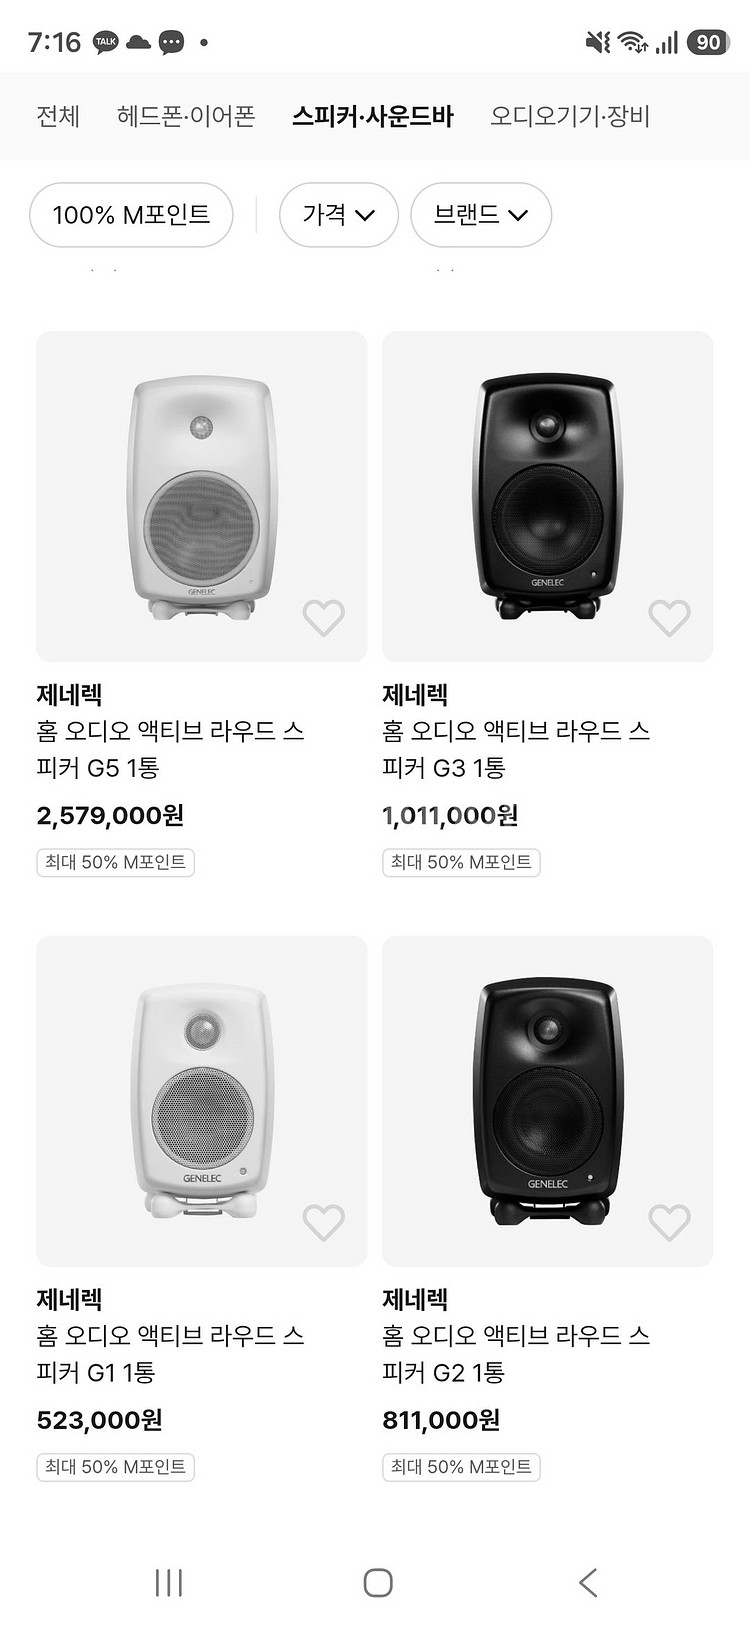The image size is (750, 1625).
Task: Open the white Genelec G5 product image
Action: pyautogui.click(x=202, y=496)
